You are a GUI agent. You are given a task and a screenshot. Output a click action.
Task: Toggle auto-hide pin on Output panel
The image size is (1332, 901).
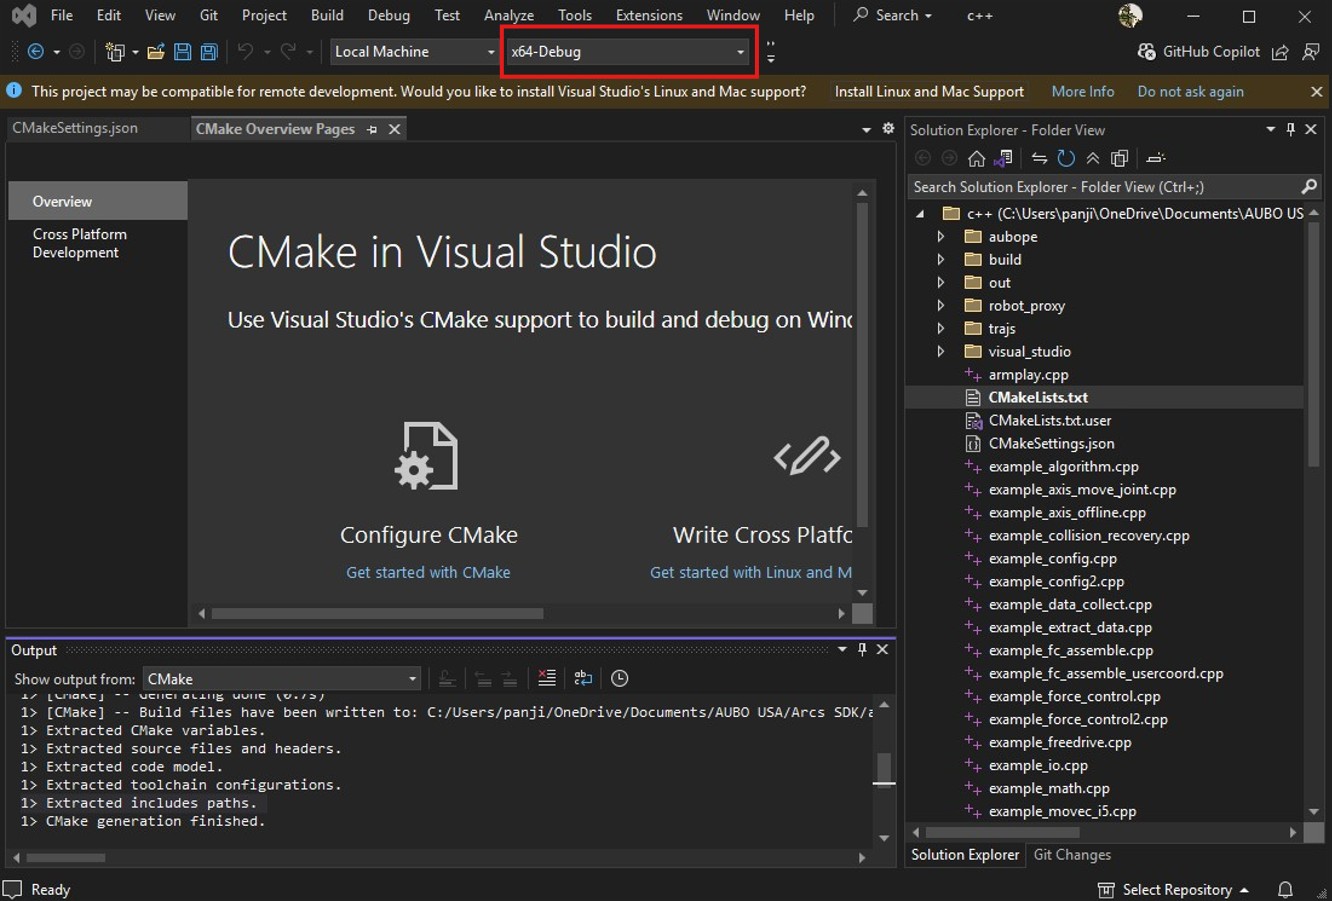(862, 650)
